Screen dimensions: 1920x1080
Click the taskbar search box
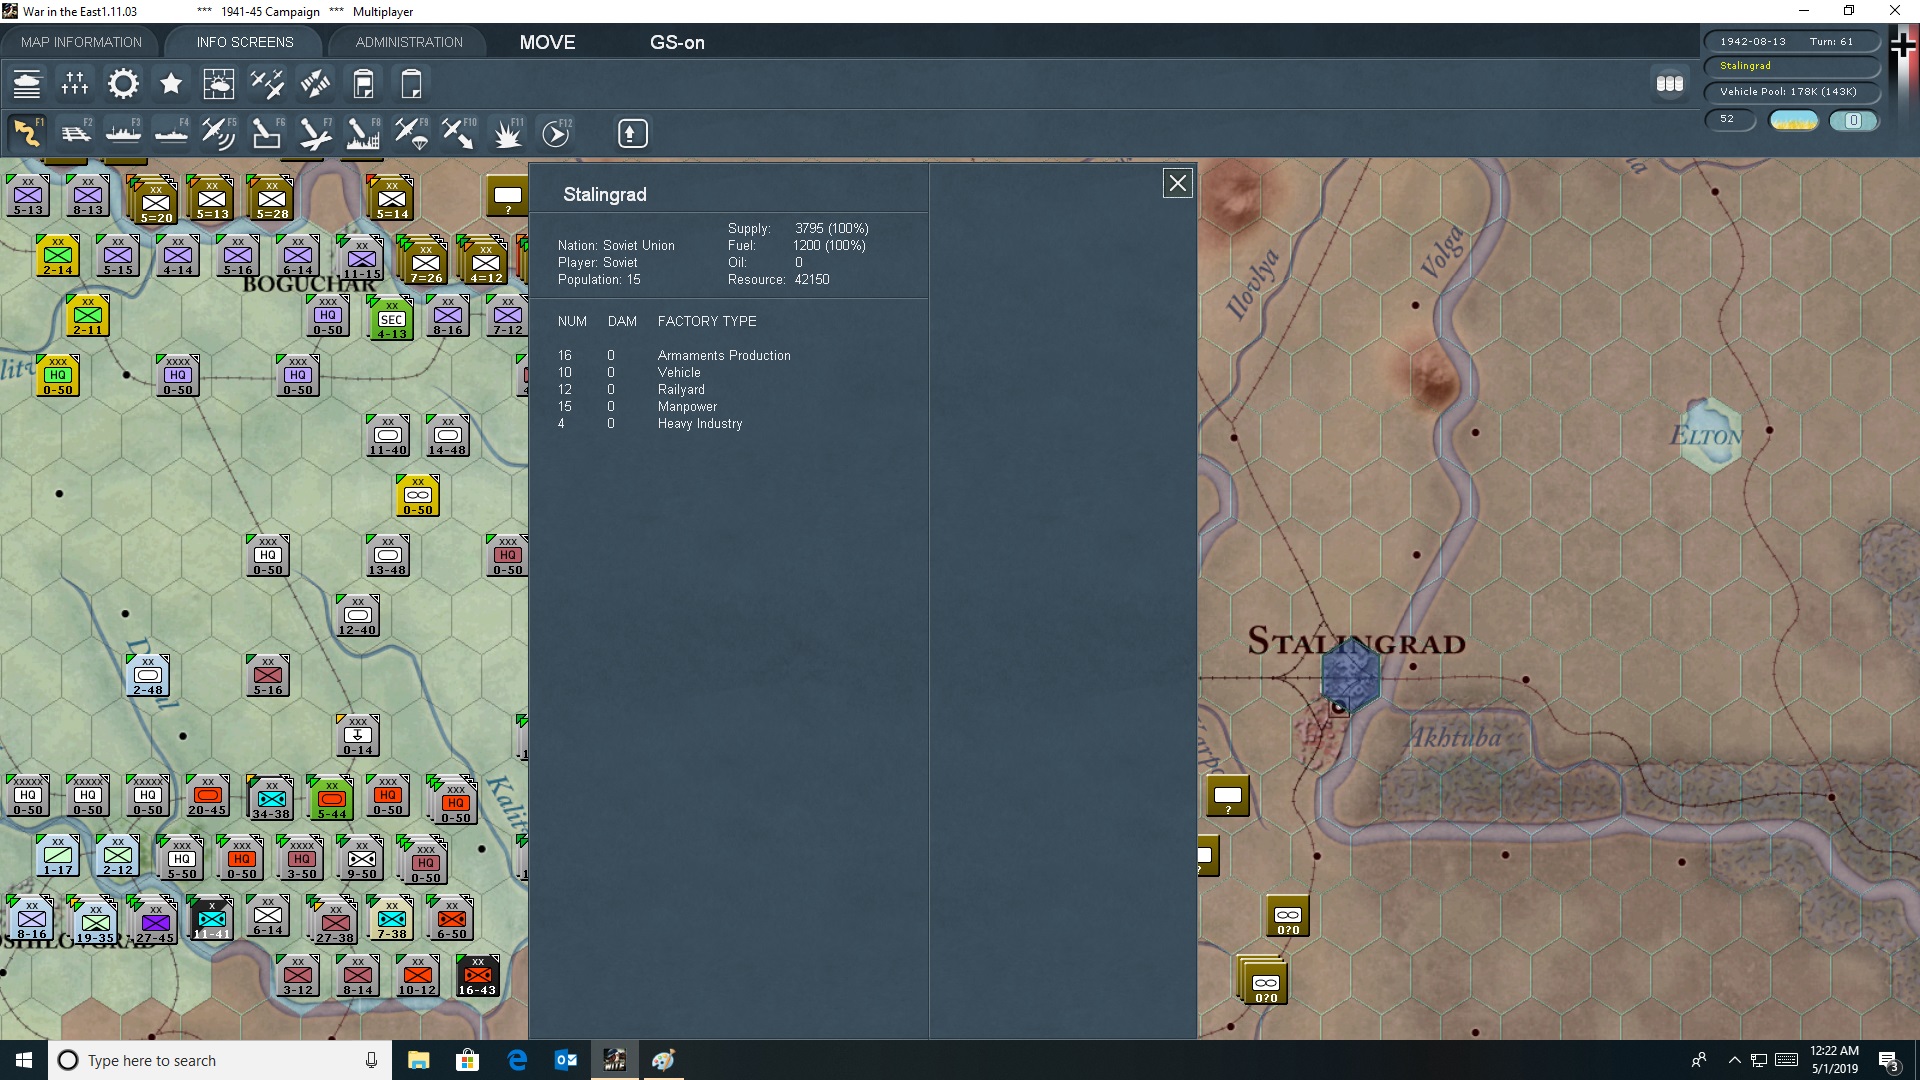220,1060
